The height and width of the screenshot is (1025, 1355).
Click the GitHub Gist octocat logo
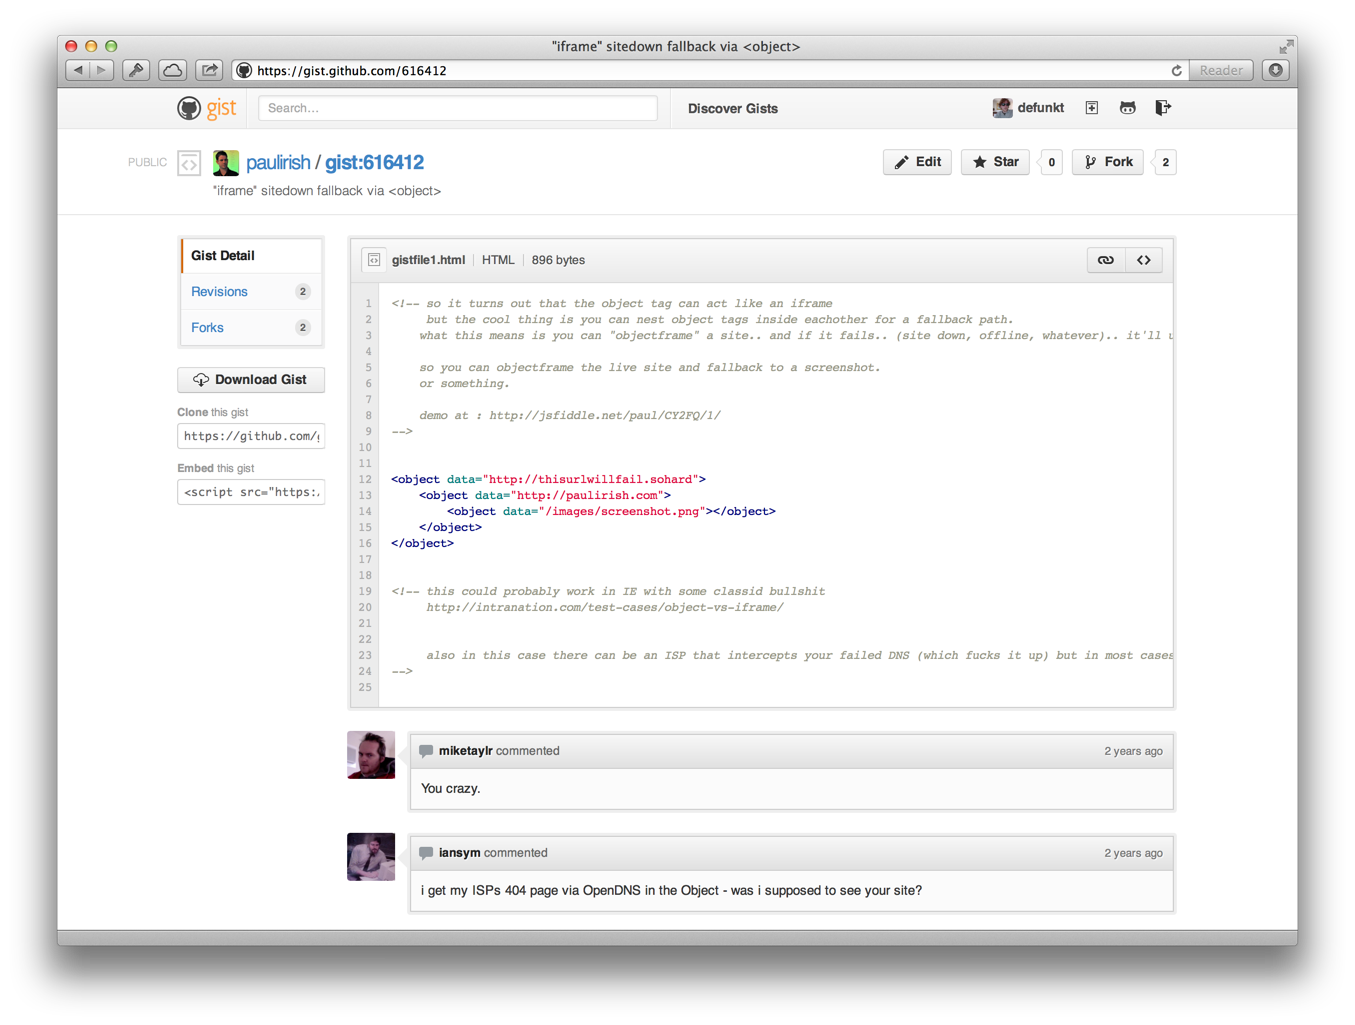tap(189, 108)
